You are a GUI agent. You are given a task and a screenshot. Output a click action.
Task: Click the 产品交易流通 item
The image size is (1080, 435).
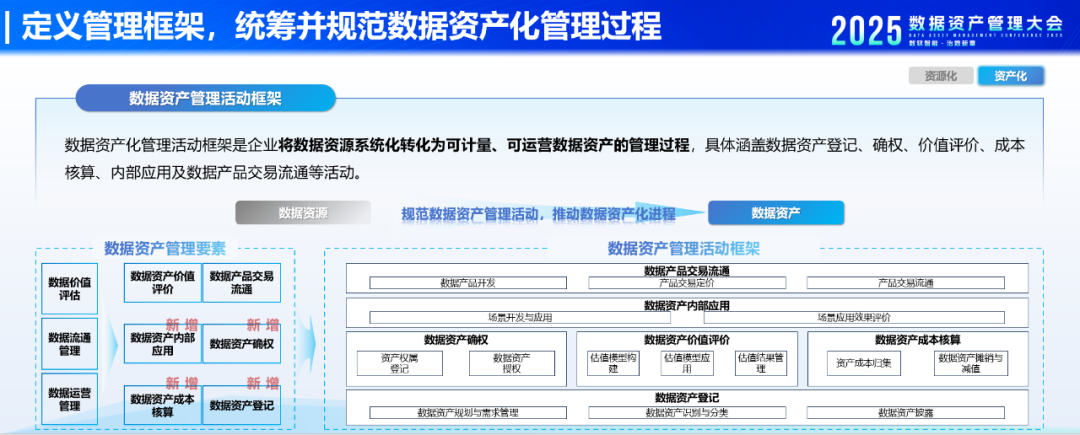tap(905, 282)
